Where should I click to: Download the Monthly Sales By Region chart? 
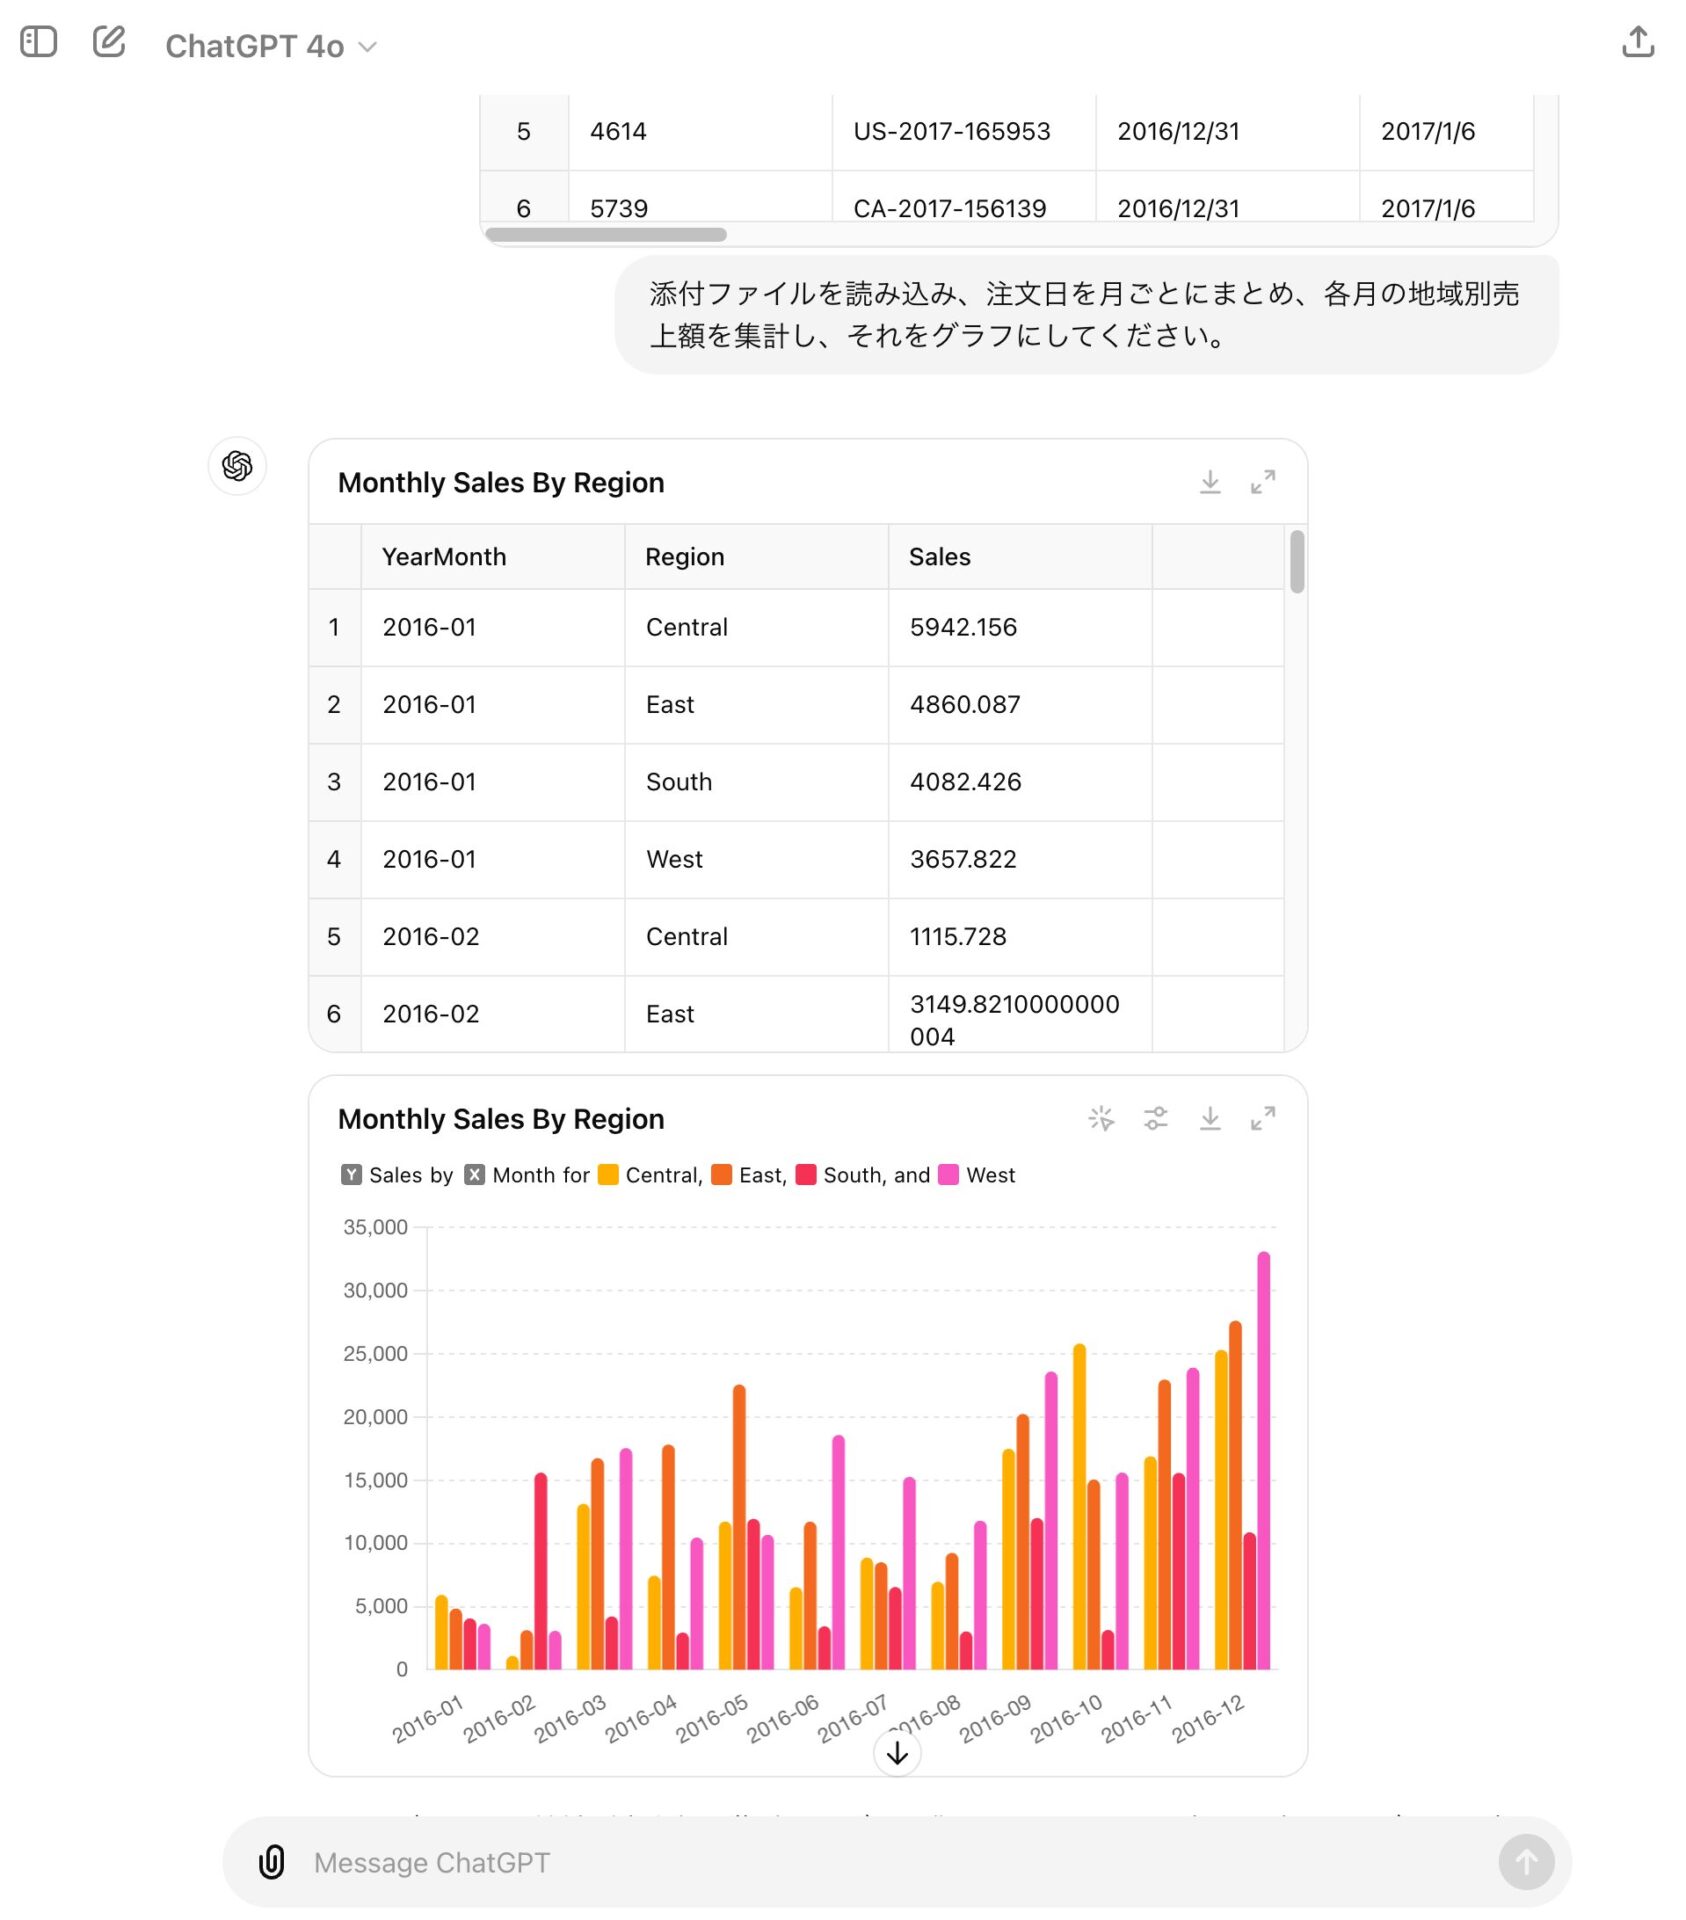[1210, 1118]
